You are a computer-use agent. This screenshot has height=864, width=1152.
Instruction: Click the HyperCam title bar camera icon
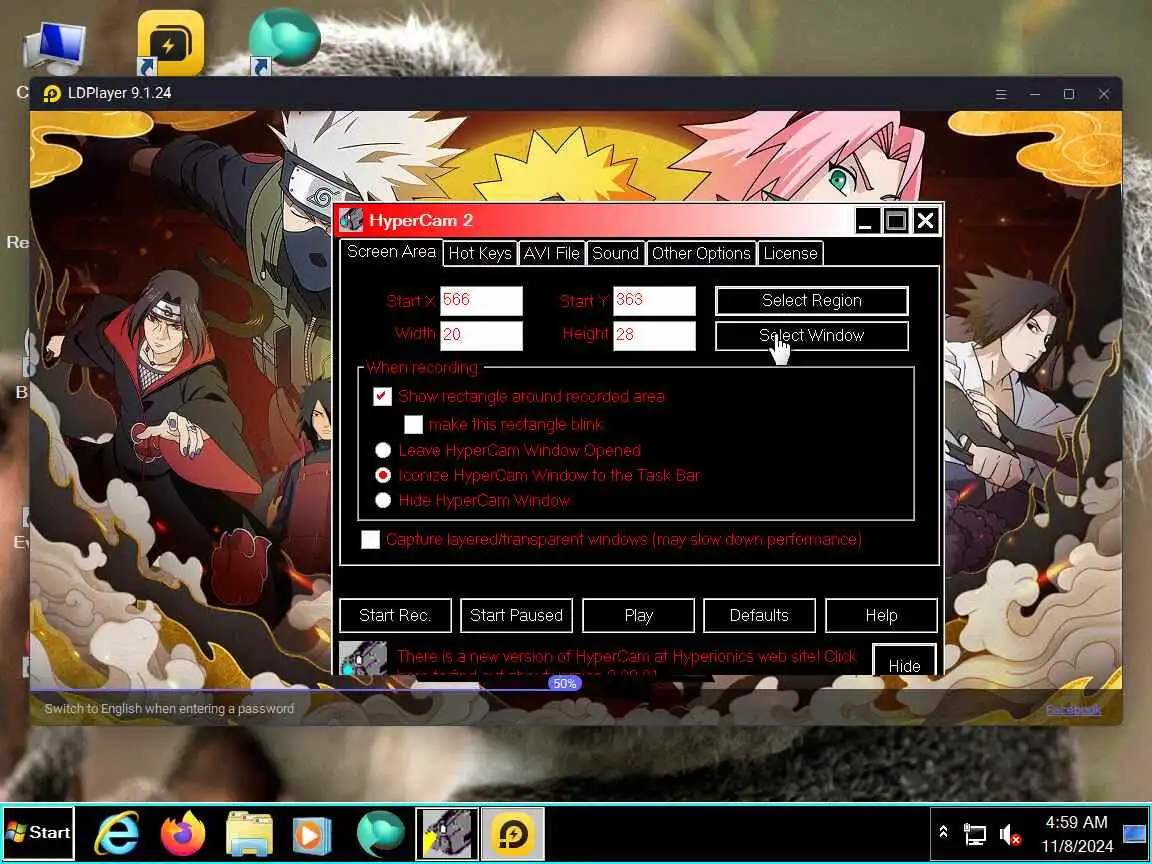tap(351, 220)
